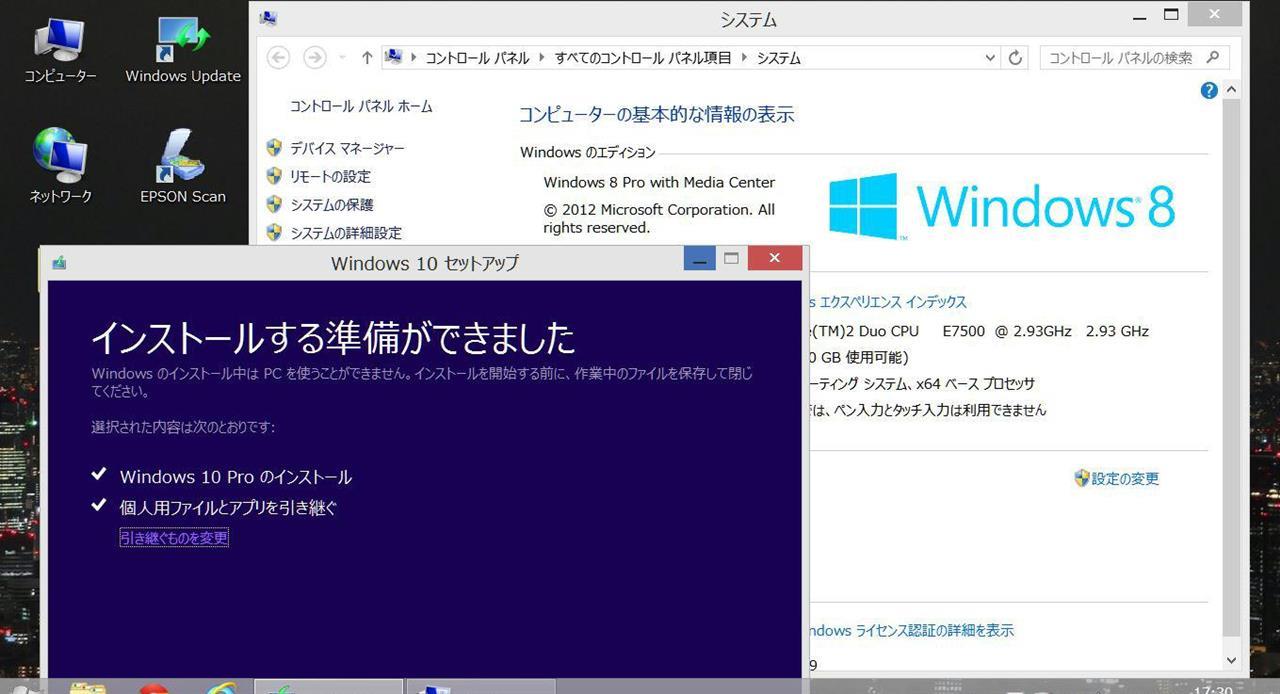Screen dimensions: 1280x694
Task: Click scrollbar down arrow in システム window
Action: (1232, 660)
